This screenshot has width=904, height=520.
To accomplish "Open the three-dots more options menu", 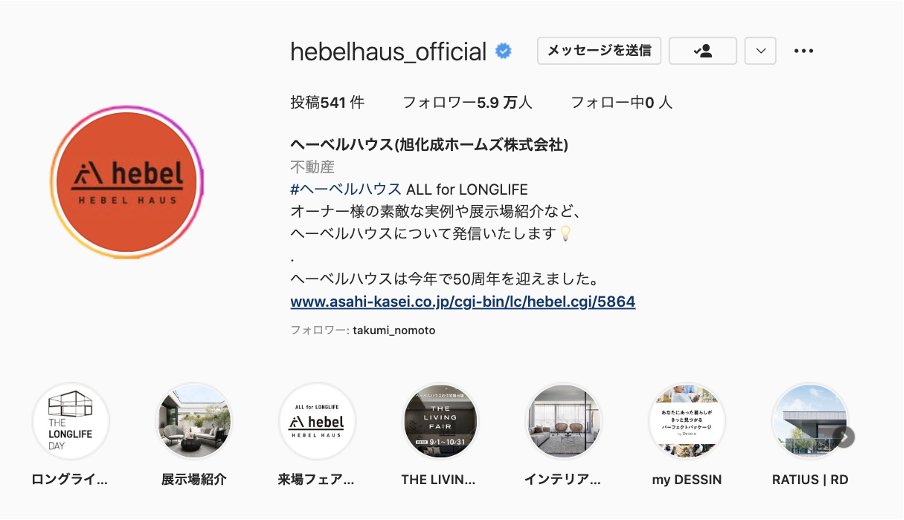I will (803, 51).
